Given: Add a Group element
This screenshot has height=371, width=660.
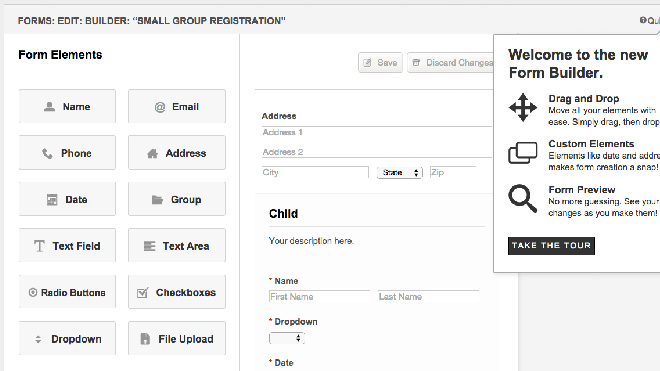Looking at the screenshot, I should [x=177, y=199].
